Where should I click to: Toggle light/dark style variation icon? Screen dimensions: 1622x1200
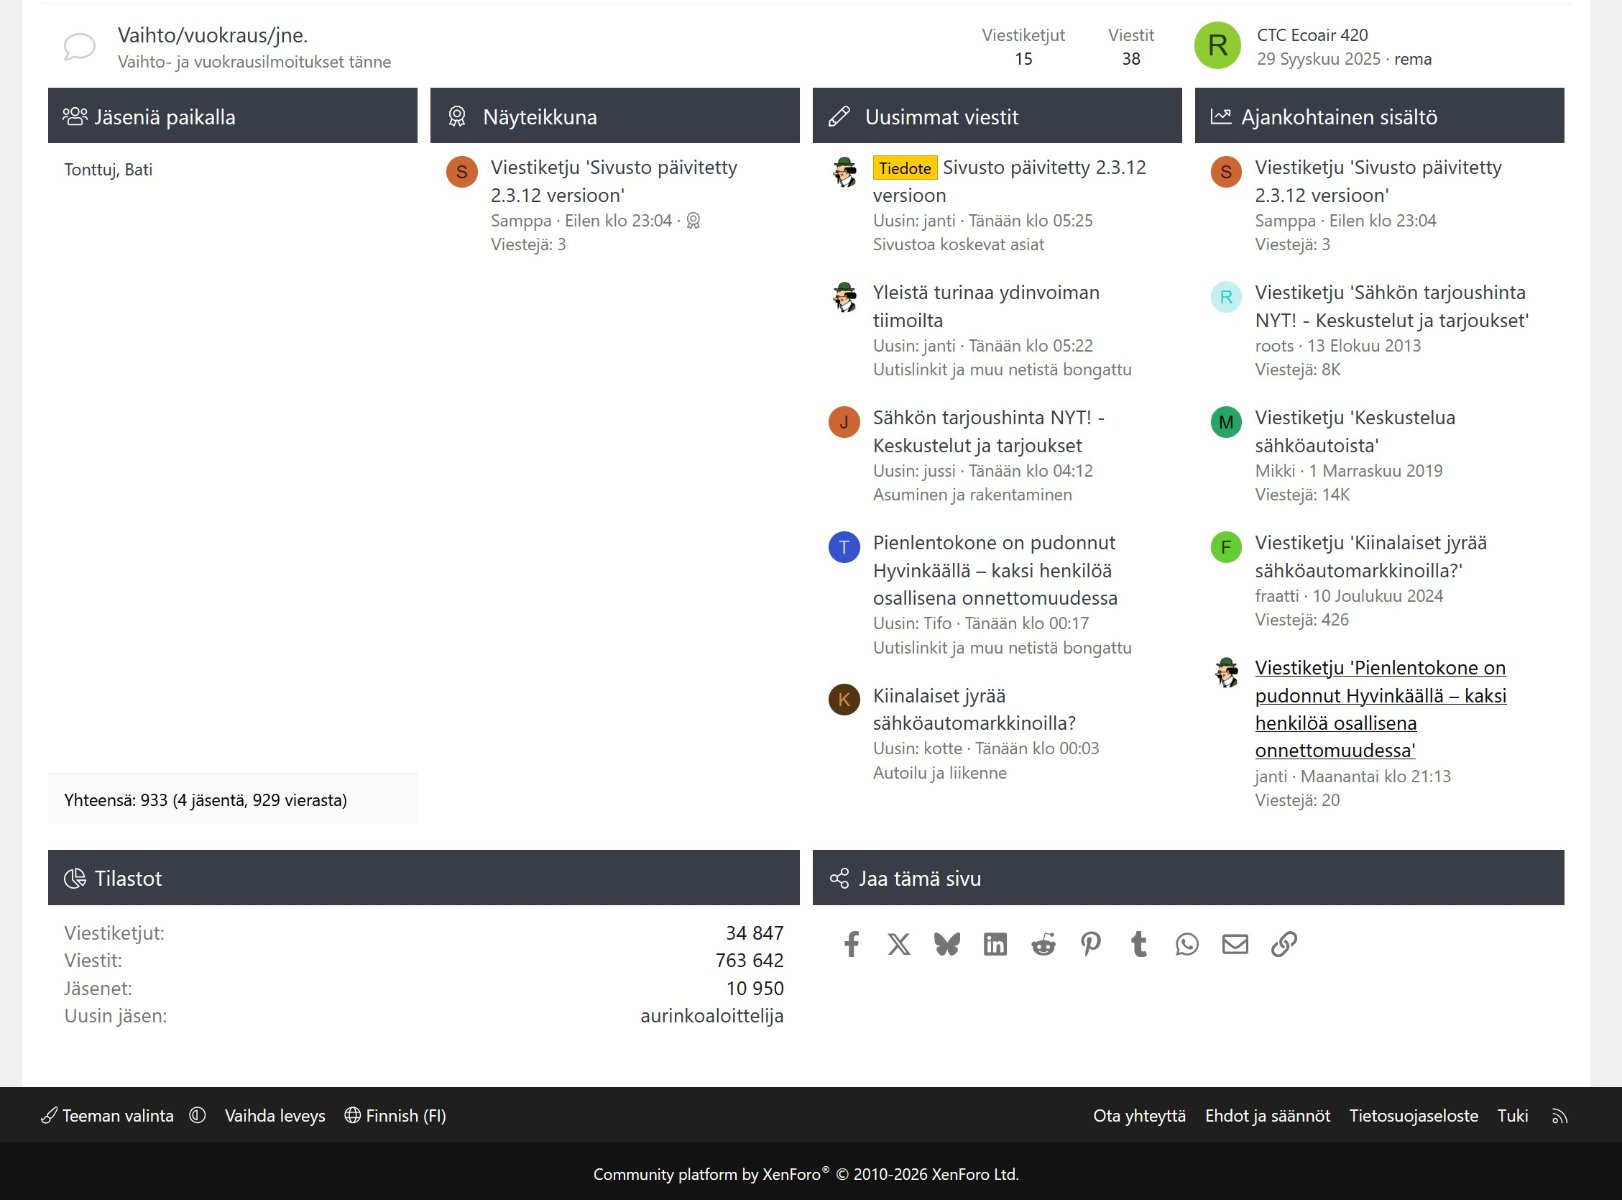coord(198,1115)
